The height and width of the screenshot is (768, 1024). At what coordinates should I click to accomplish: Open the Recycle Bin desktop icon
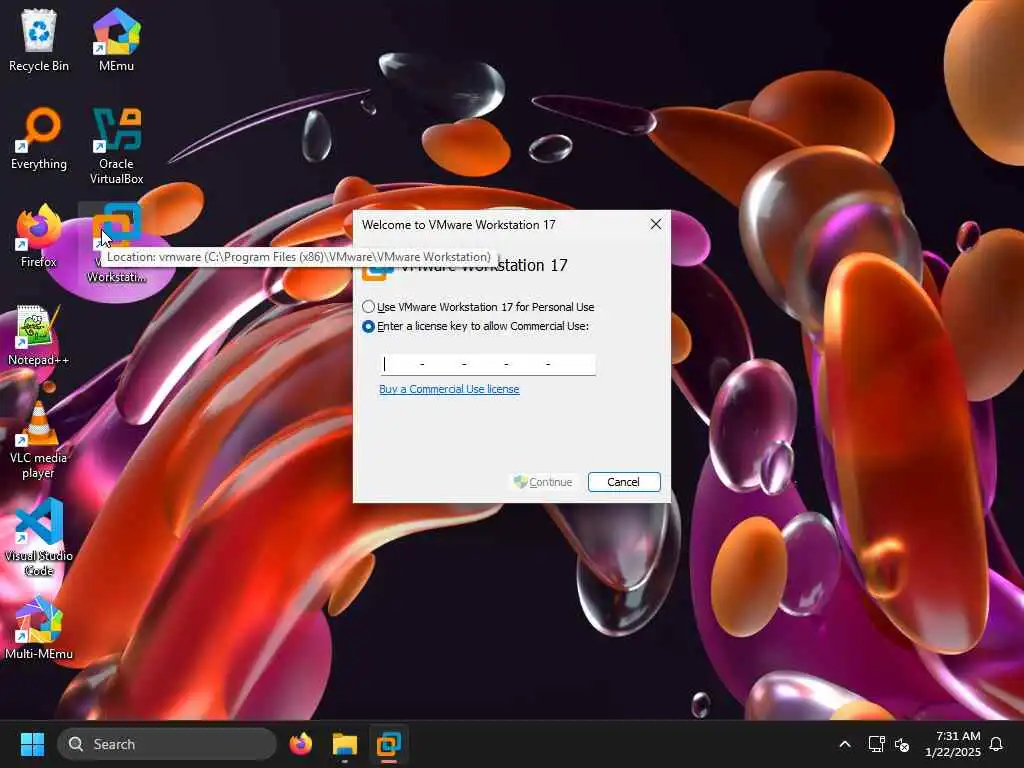39,39
